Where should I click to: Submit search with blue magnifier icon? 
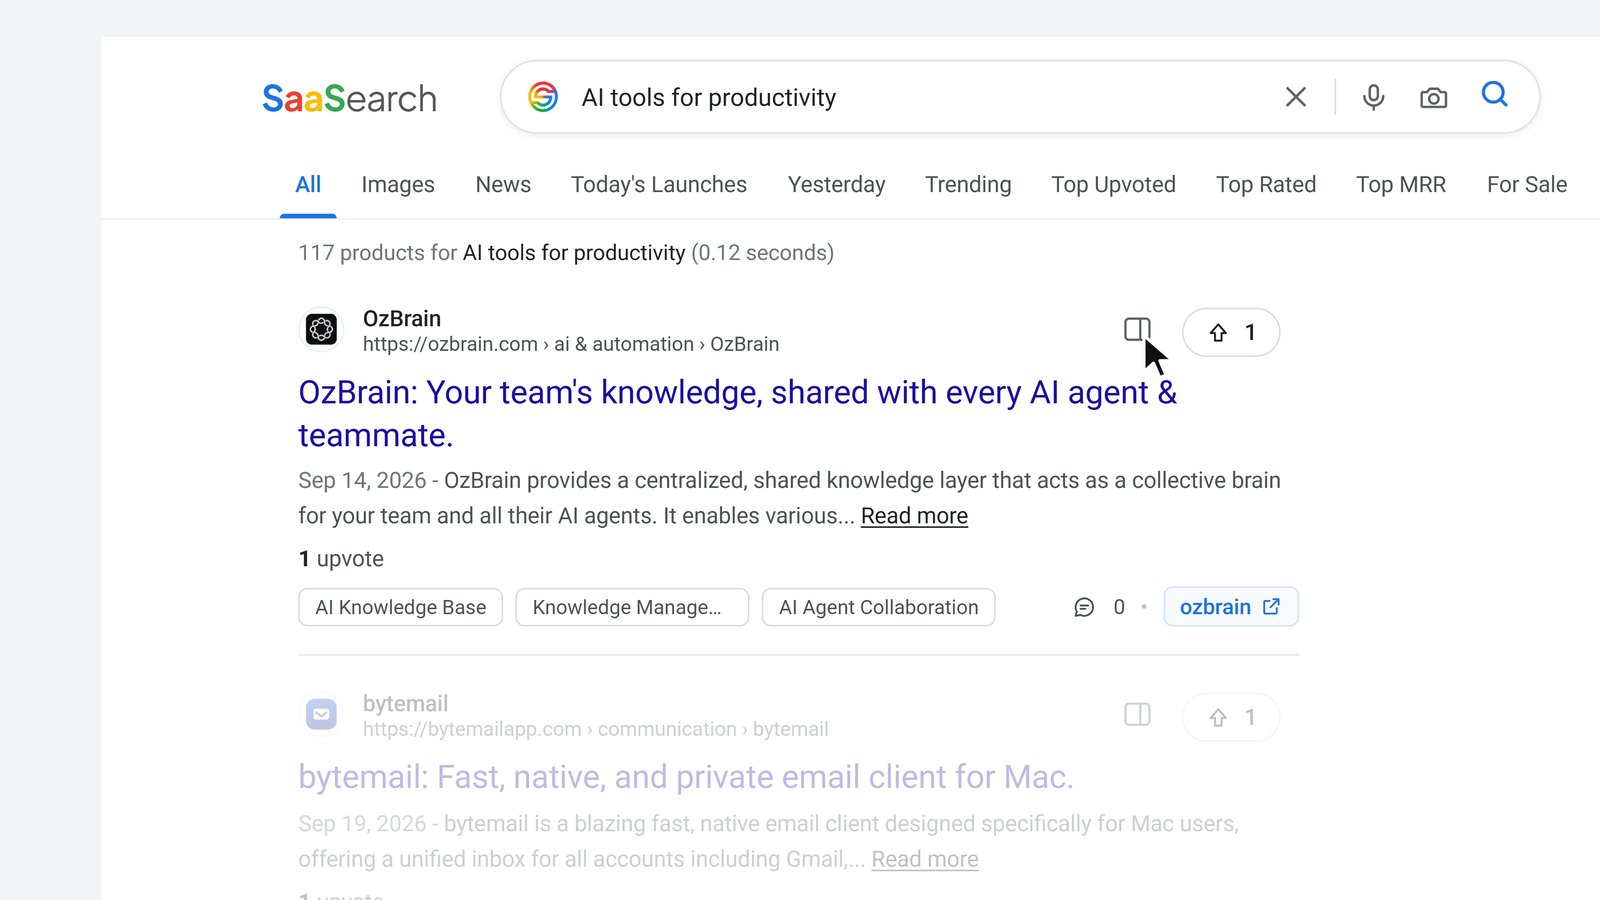tap(1494, 94)
